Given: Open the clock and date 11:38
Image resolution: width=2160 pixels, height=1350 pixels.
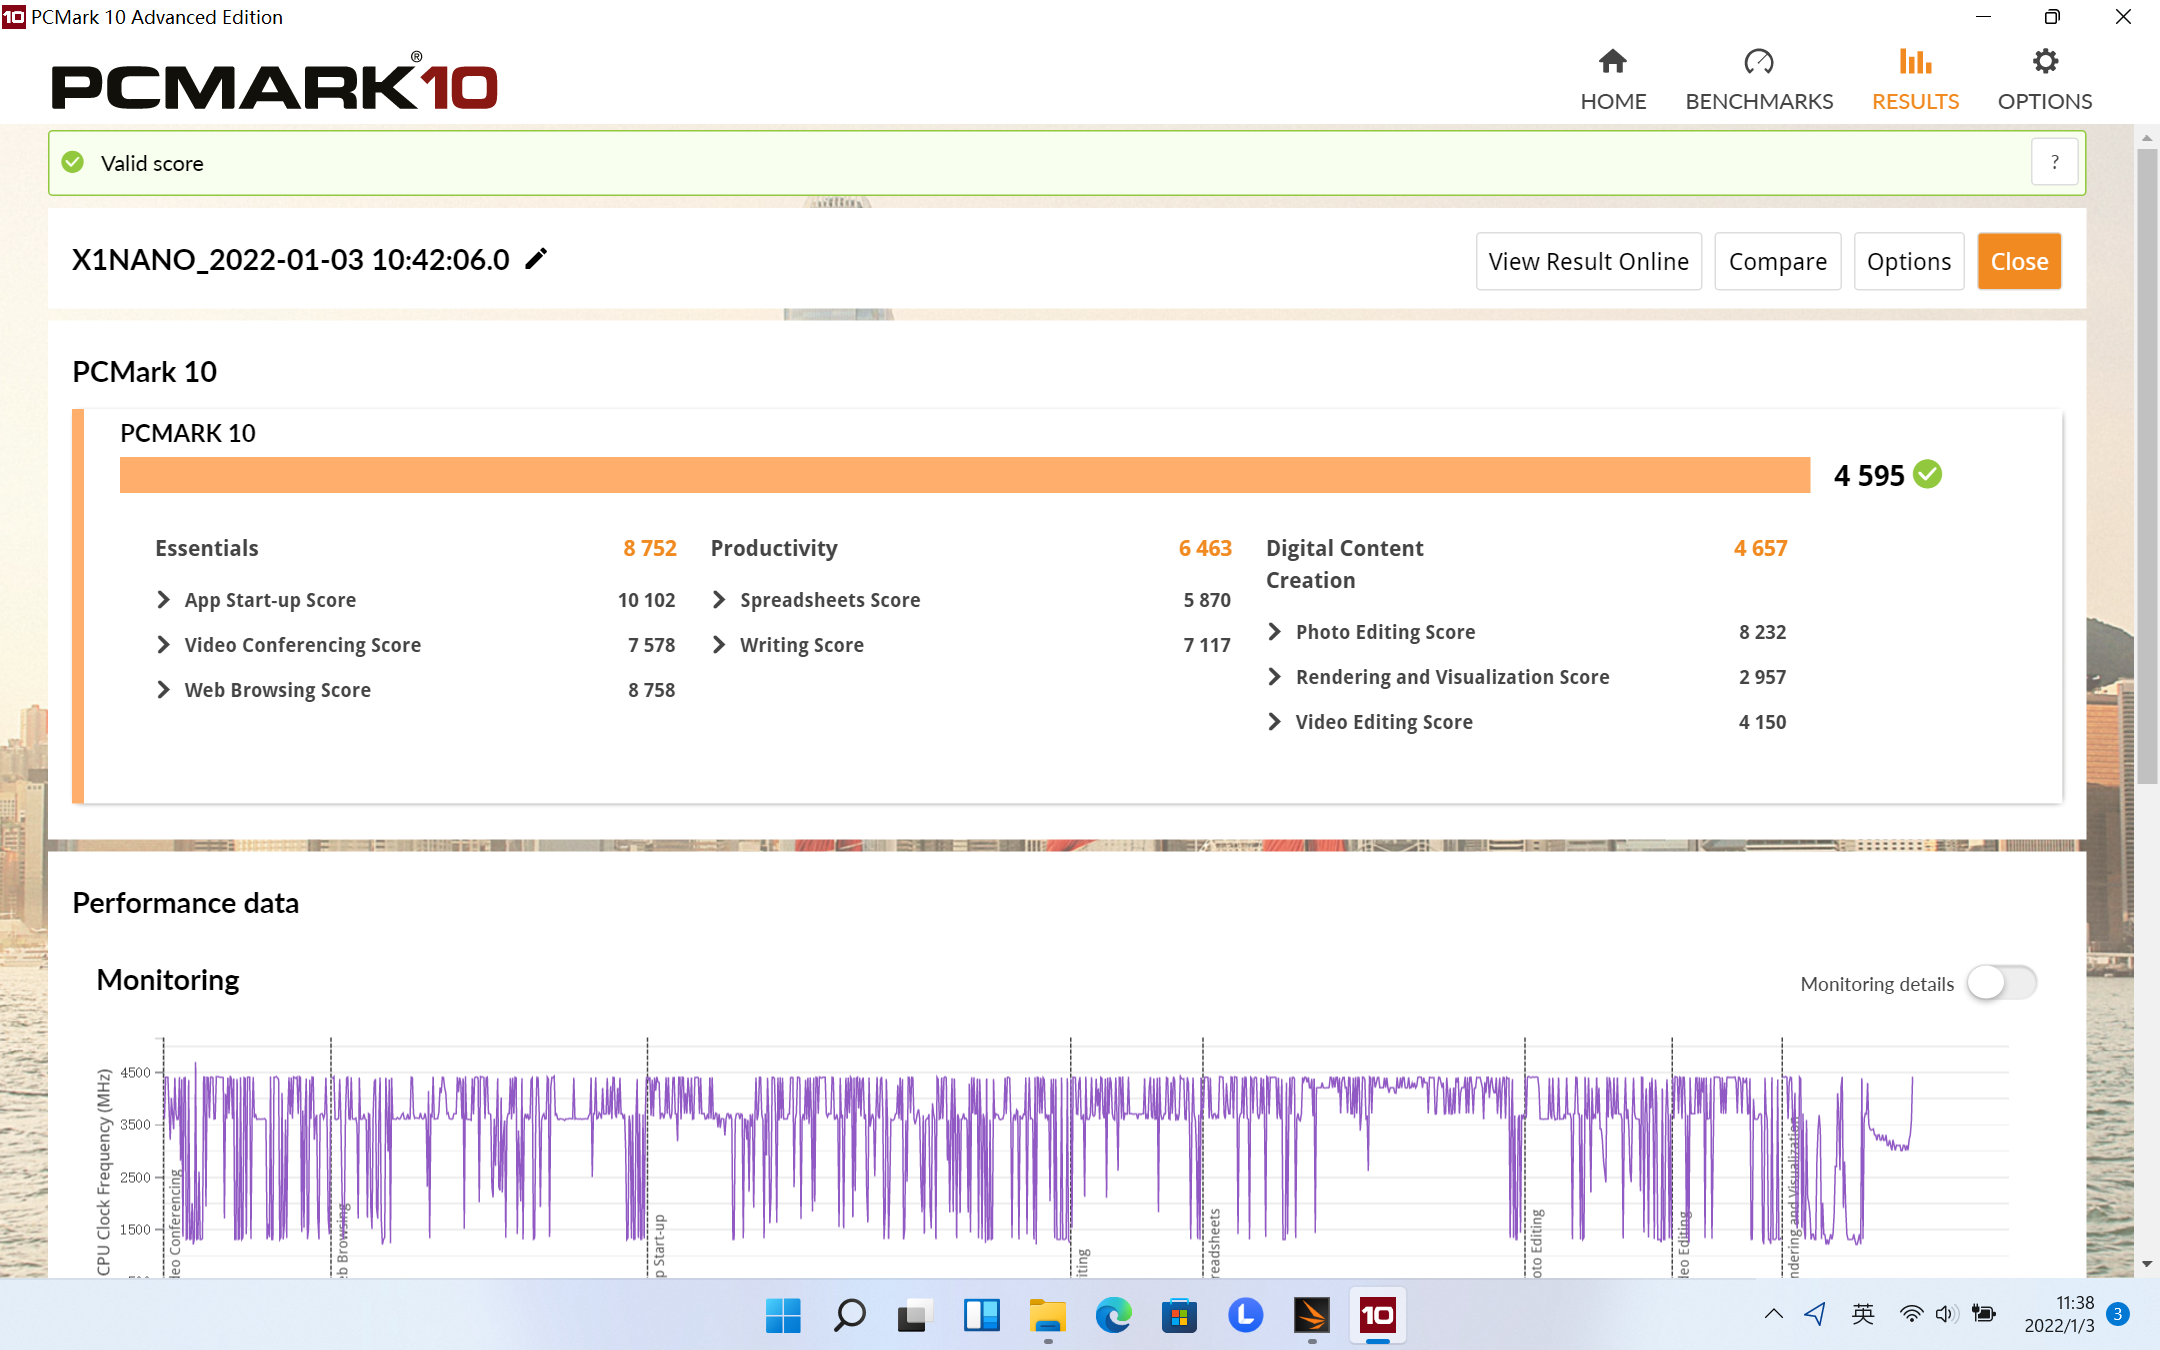Looking at the screenshot, I should point(2059,1314).
